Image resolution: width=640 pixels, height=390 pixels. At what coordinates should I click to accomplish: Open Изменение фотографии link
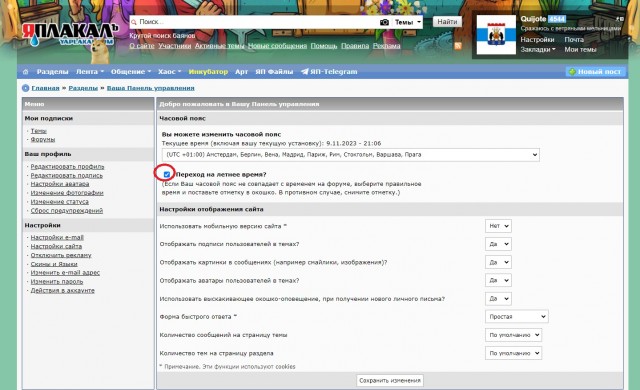point(67,193)
